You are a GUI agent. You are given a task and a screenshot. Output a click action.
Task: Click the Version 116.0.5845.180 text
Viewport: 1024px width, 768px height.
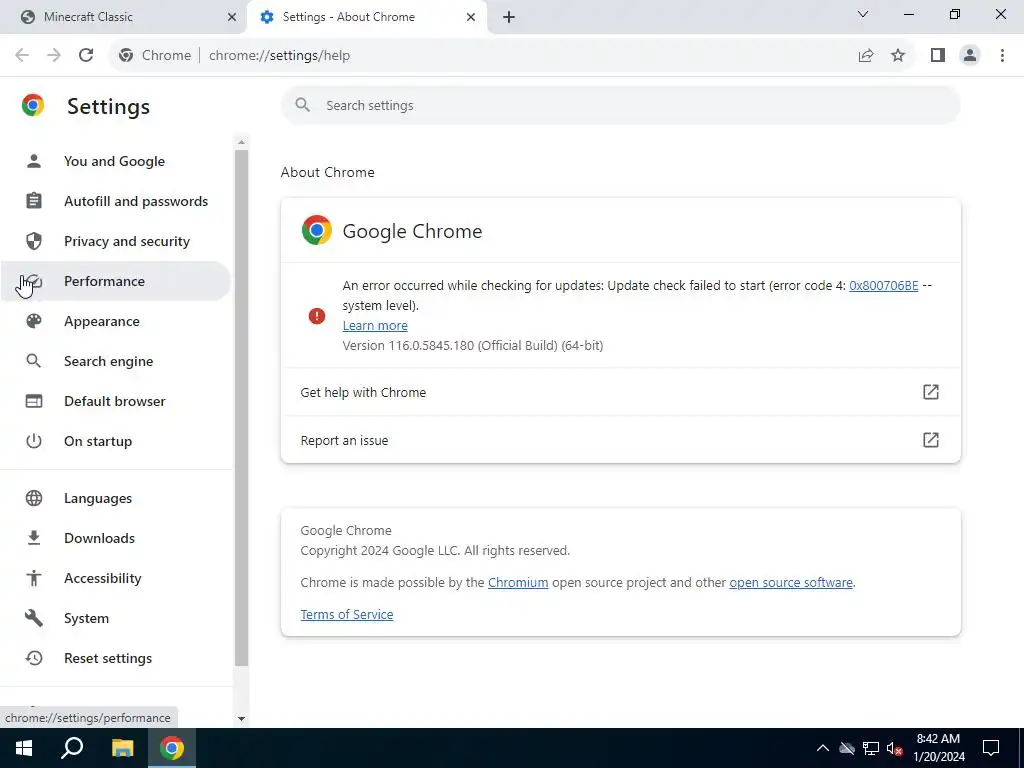click(x=473, y=345)
